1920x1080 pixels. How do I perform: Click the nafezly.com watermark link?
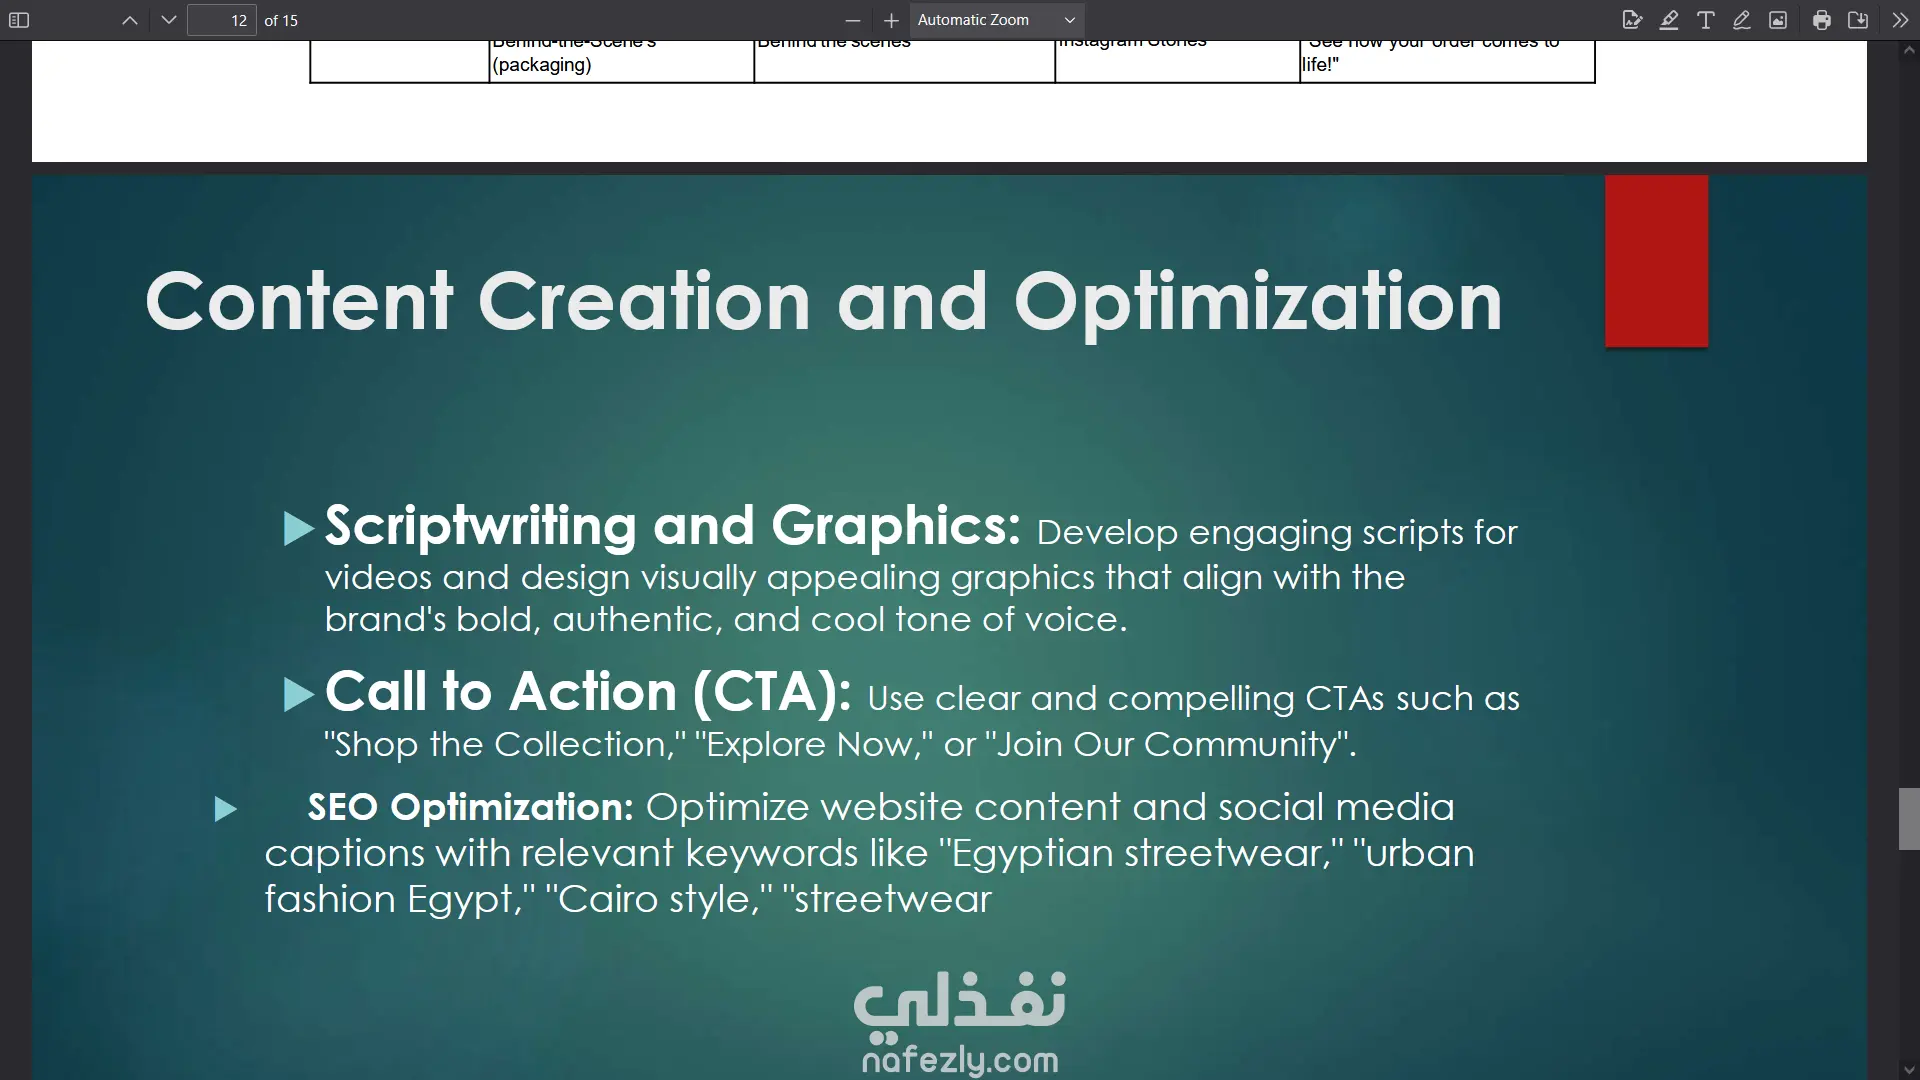click(960, 1059)
